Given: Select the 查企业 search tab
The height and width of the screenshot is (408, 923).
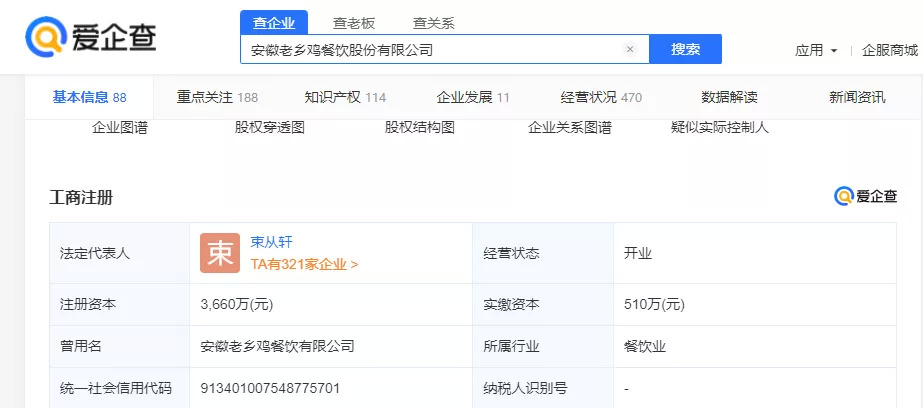Looking at the screenshot, I should [x=274, y=23].
